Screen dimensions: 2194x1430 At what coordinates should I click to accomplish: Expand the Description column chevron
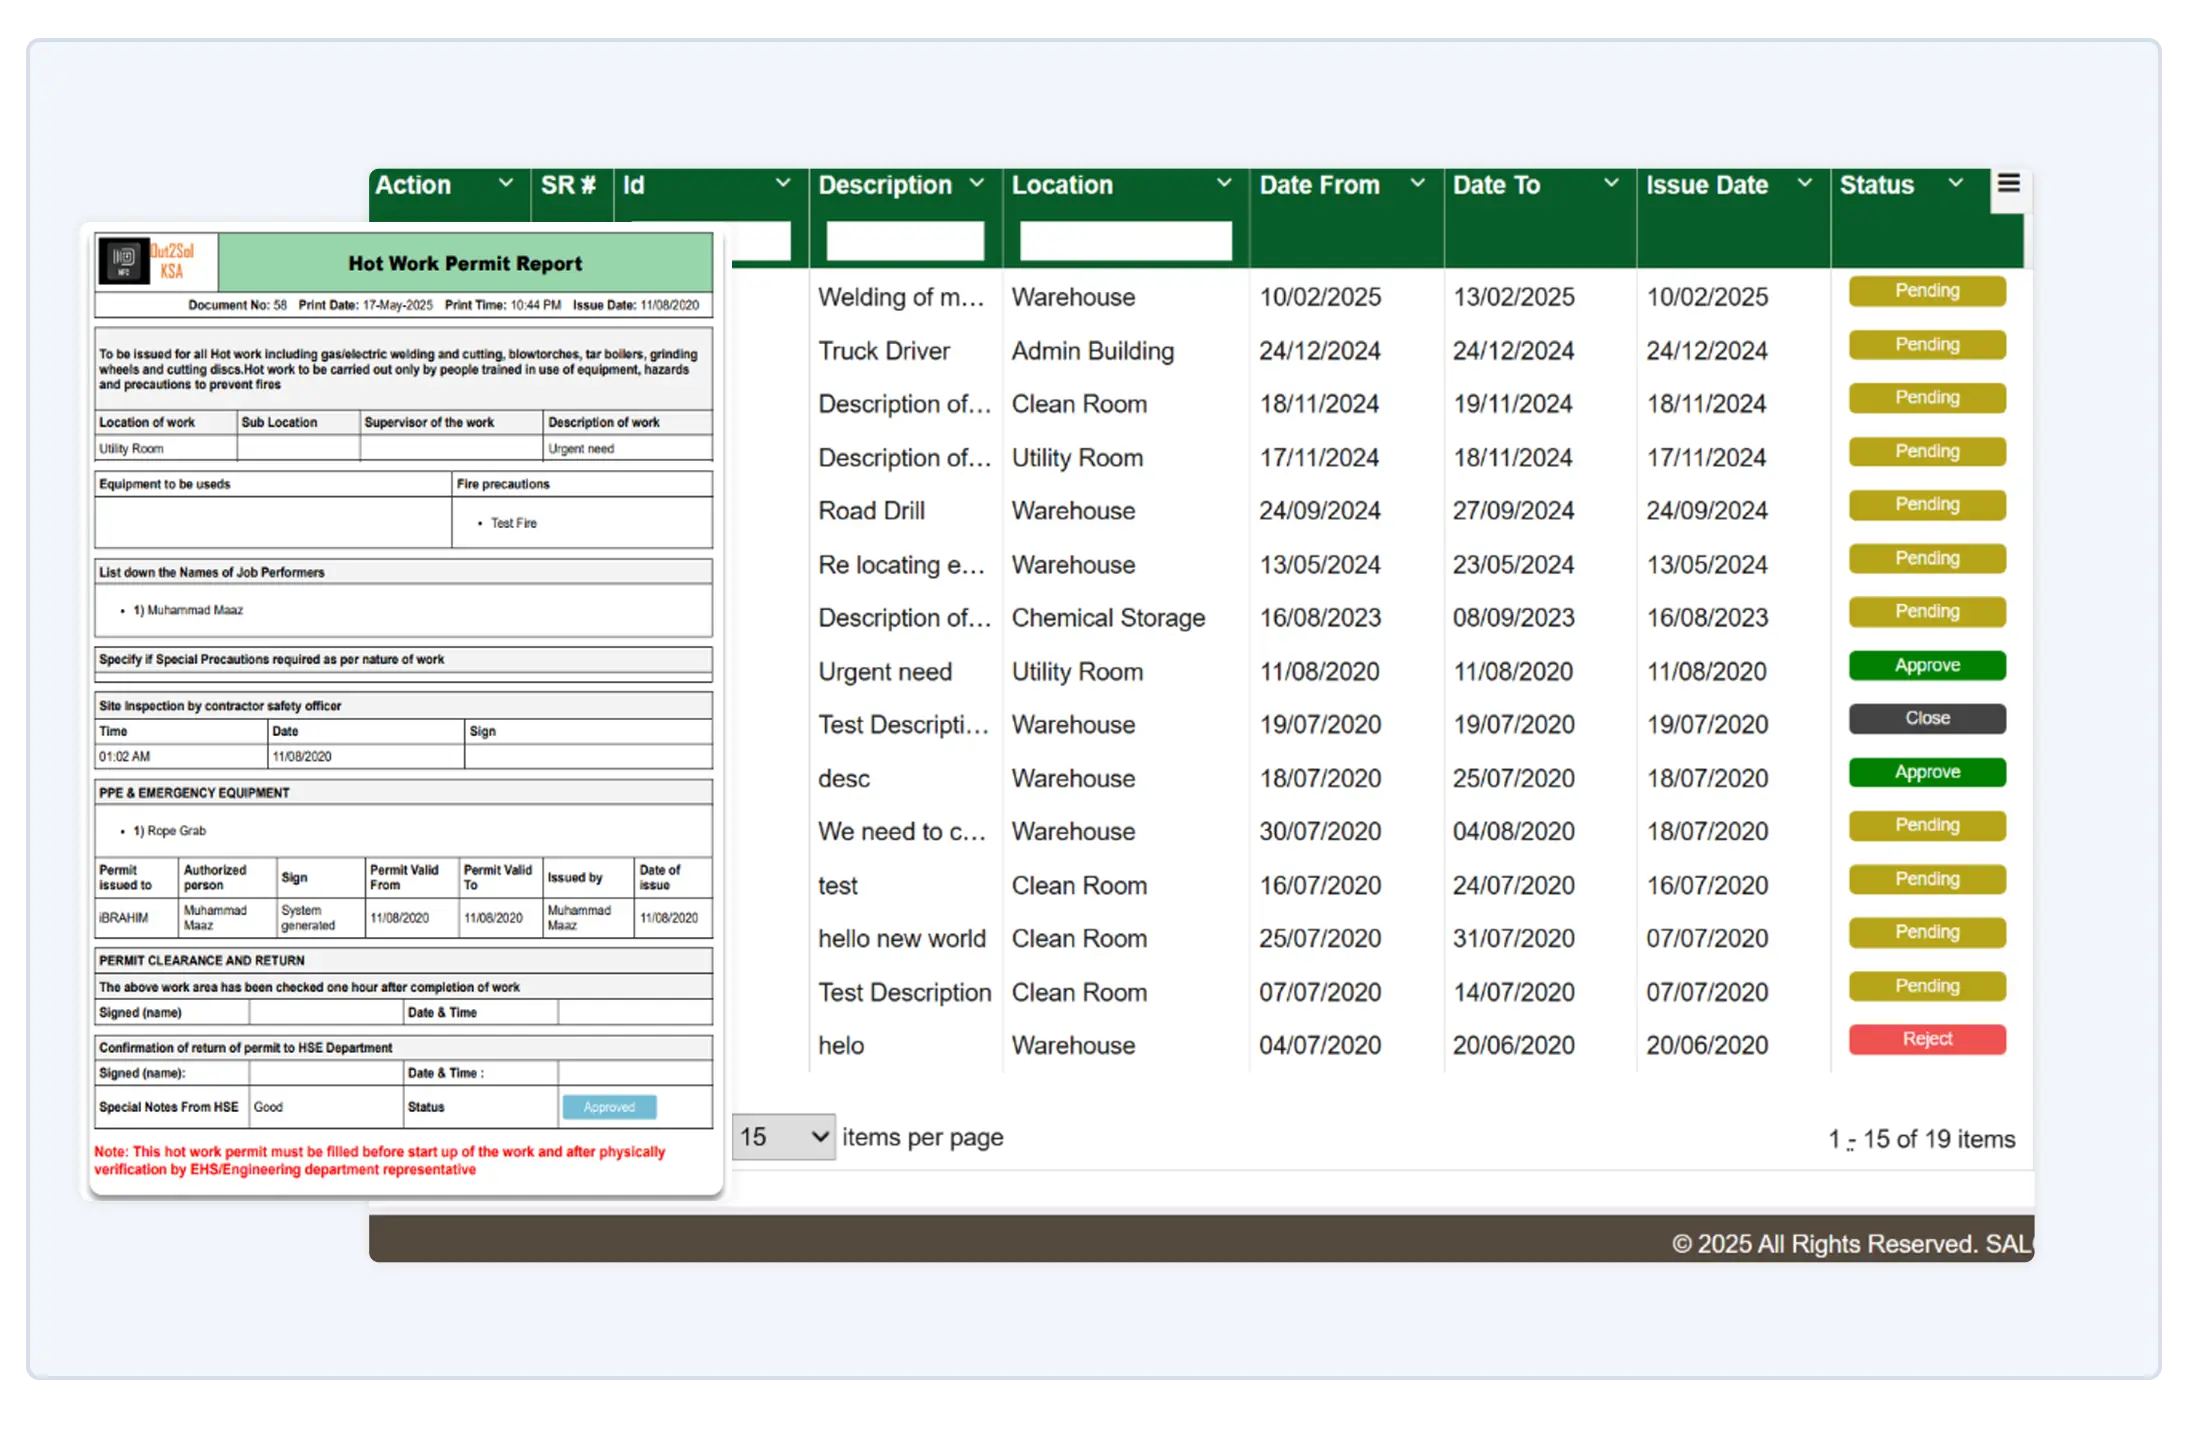pyautogui.click(x=977, y=184)
